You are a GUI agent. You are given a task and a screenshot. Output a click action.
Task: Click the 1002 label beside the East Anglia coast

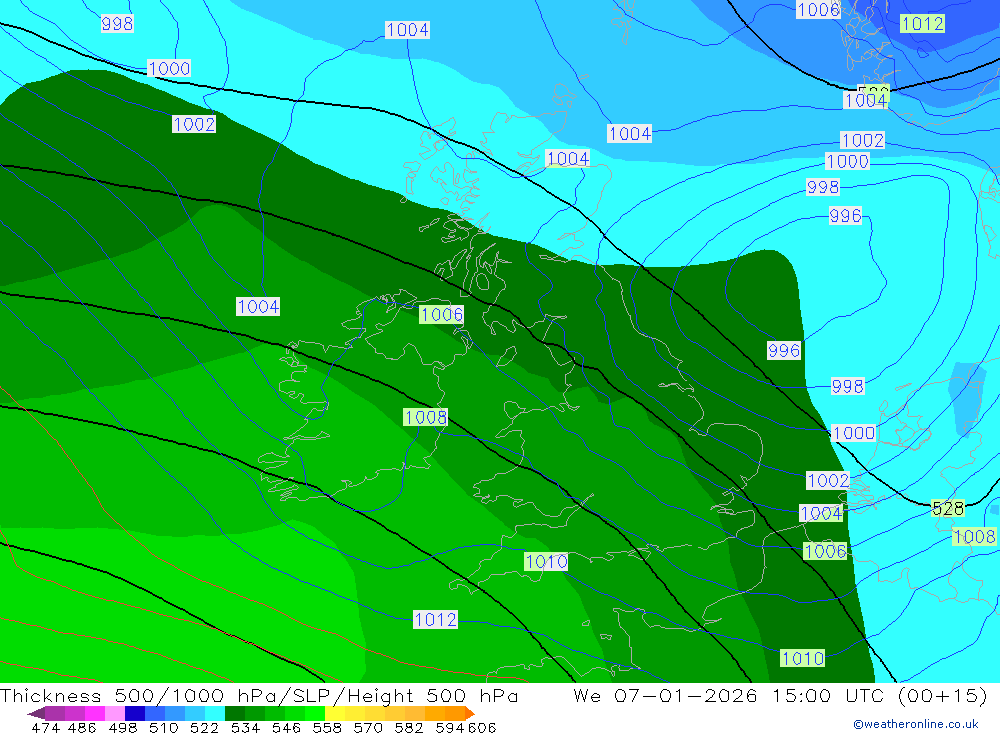(x=828, y=480)
